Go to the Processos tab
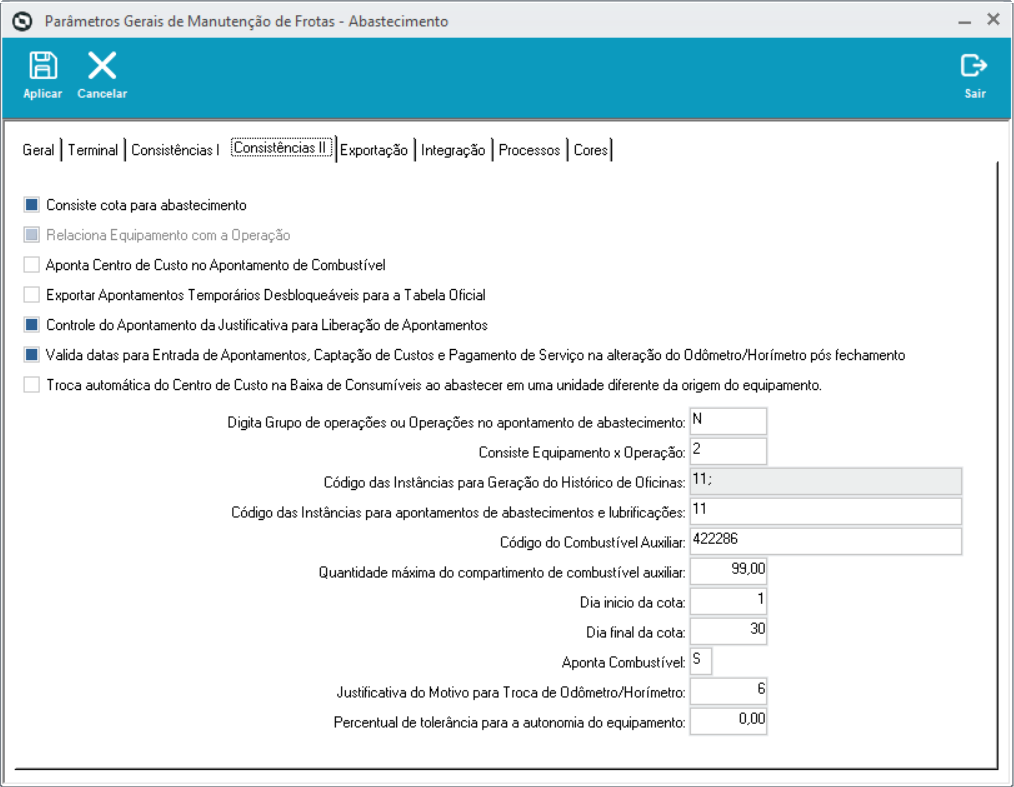The height and width of the screenshot is (787, 1014). (529, 150)
